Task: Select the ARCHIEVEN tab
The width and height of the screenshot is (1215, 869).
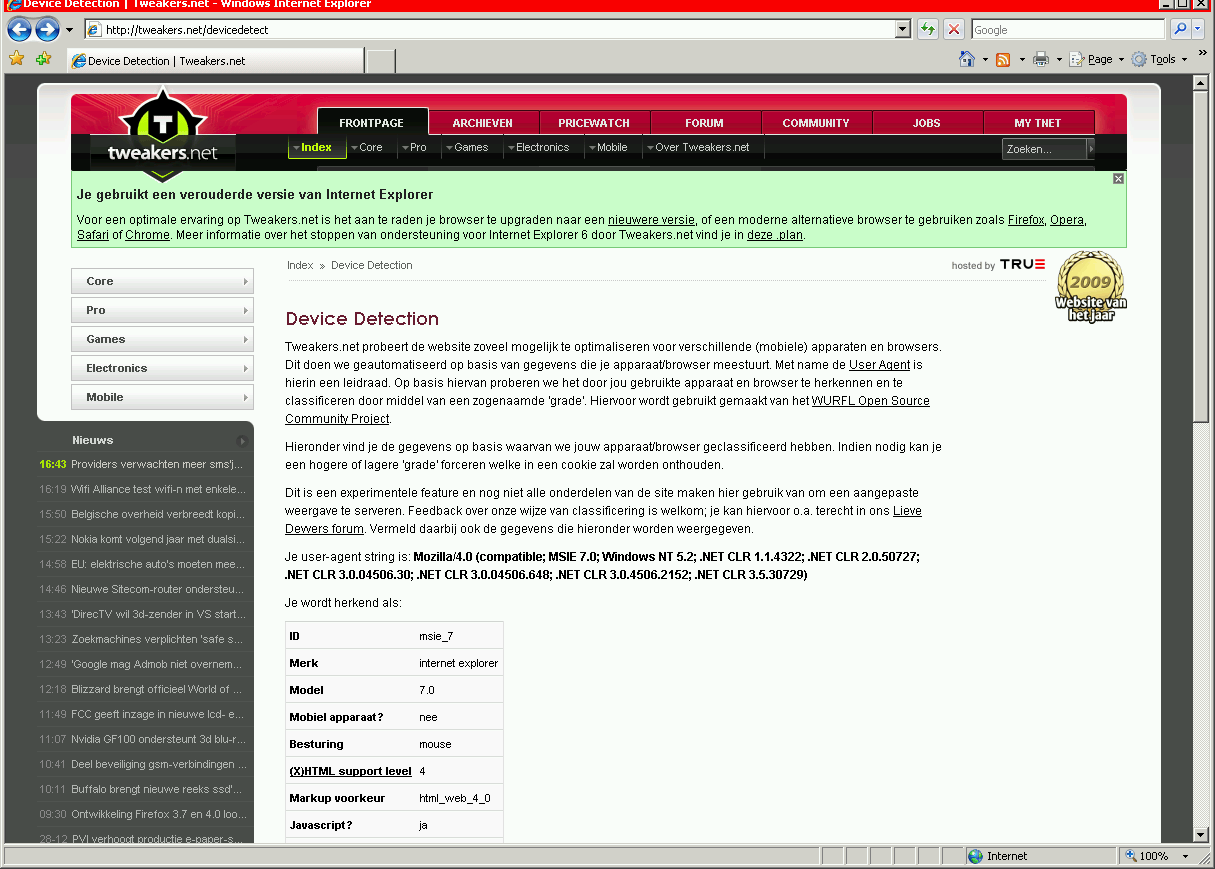Action: [483, 123]
